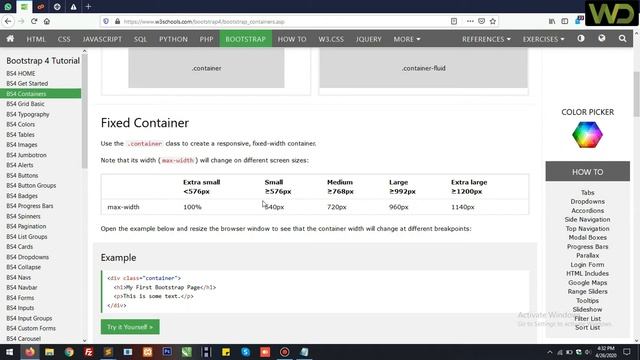The image size is (640, 360).
Task: Click the Tooltips how-to link
Action: [x=587, y=300]
